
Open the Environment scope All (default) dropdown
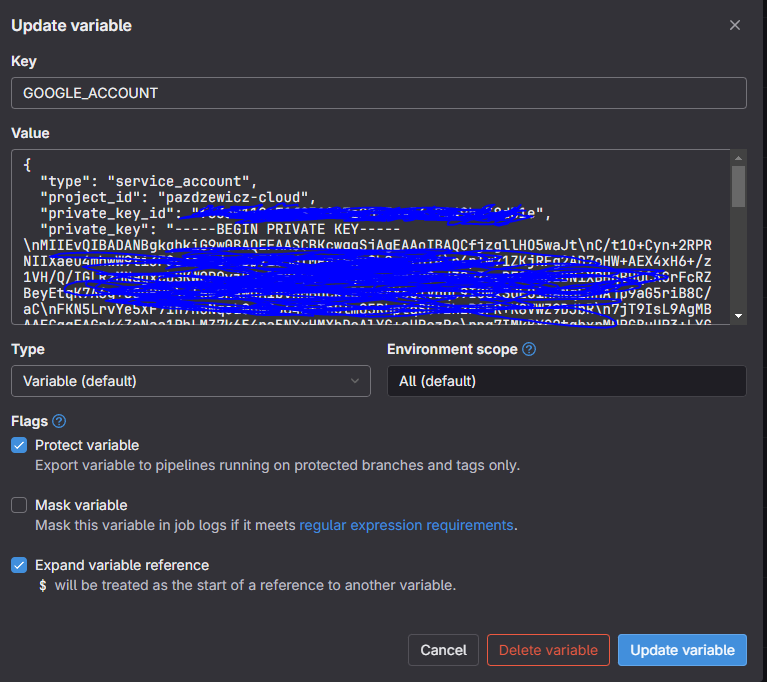(566, 381)
